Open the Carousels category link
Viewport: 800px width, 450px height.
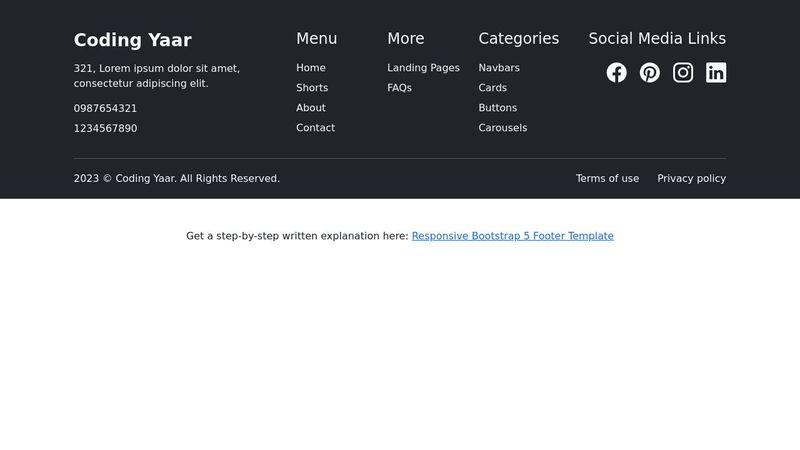click(x=503, y=128)
